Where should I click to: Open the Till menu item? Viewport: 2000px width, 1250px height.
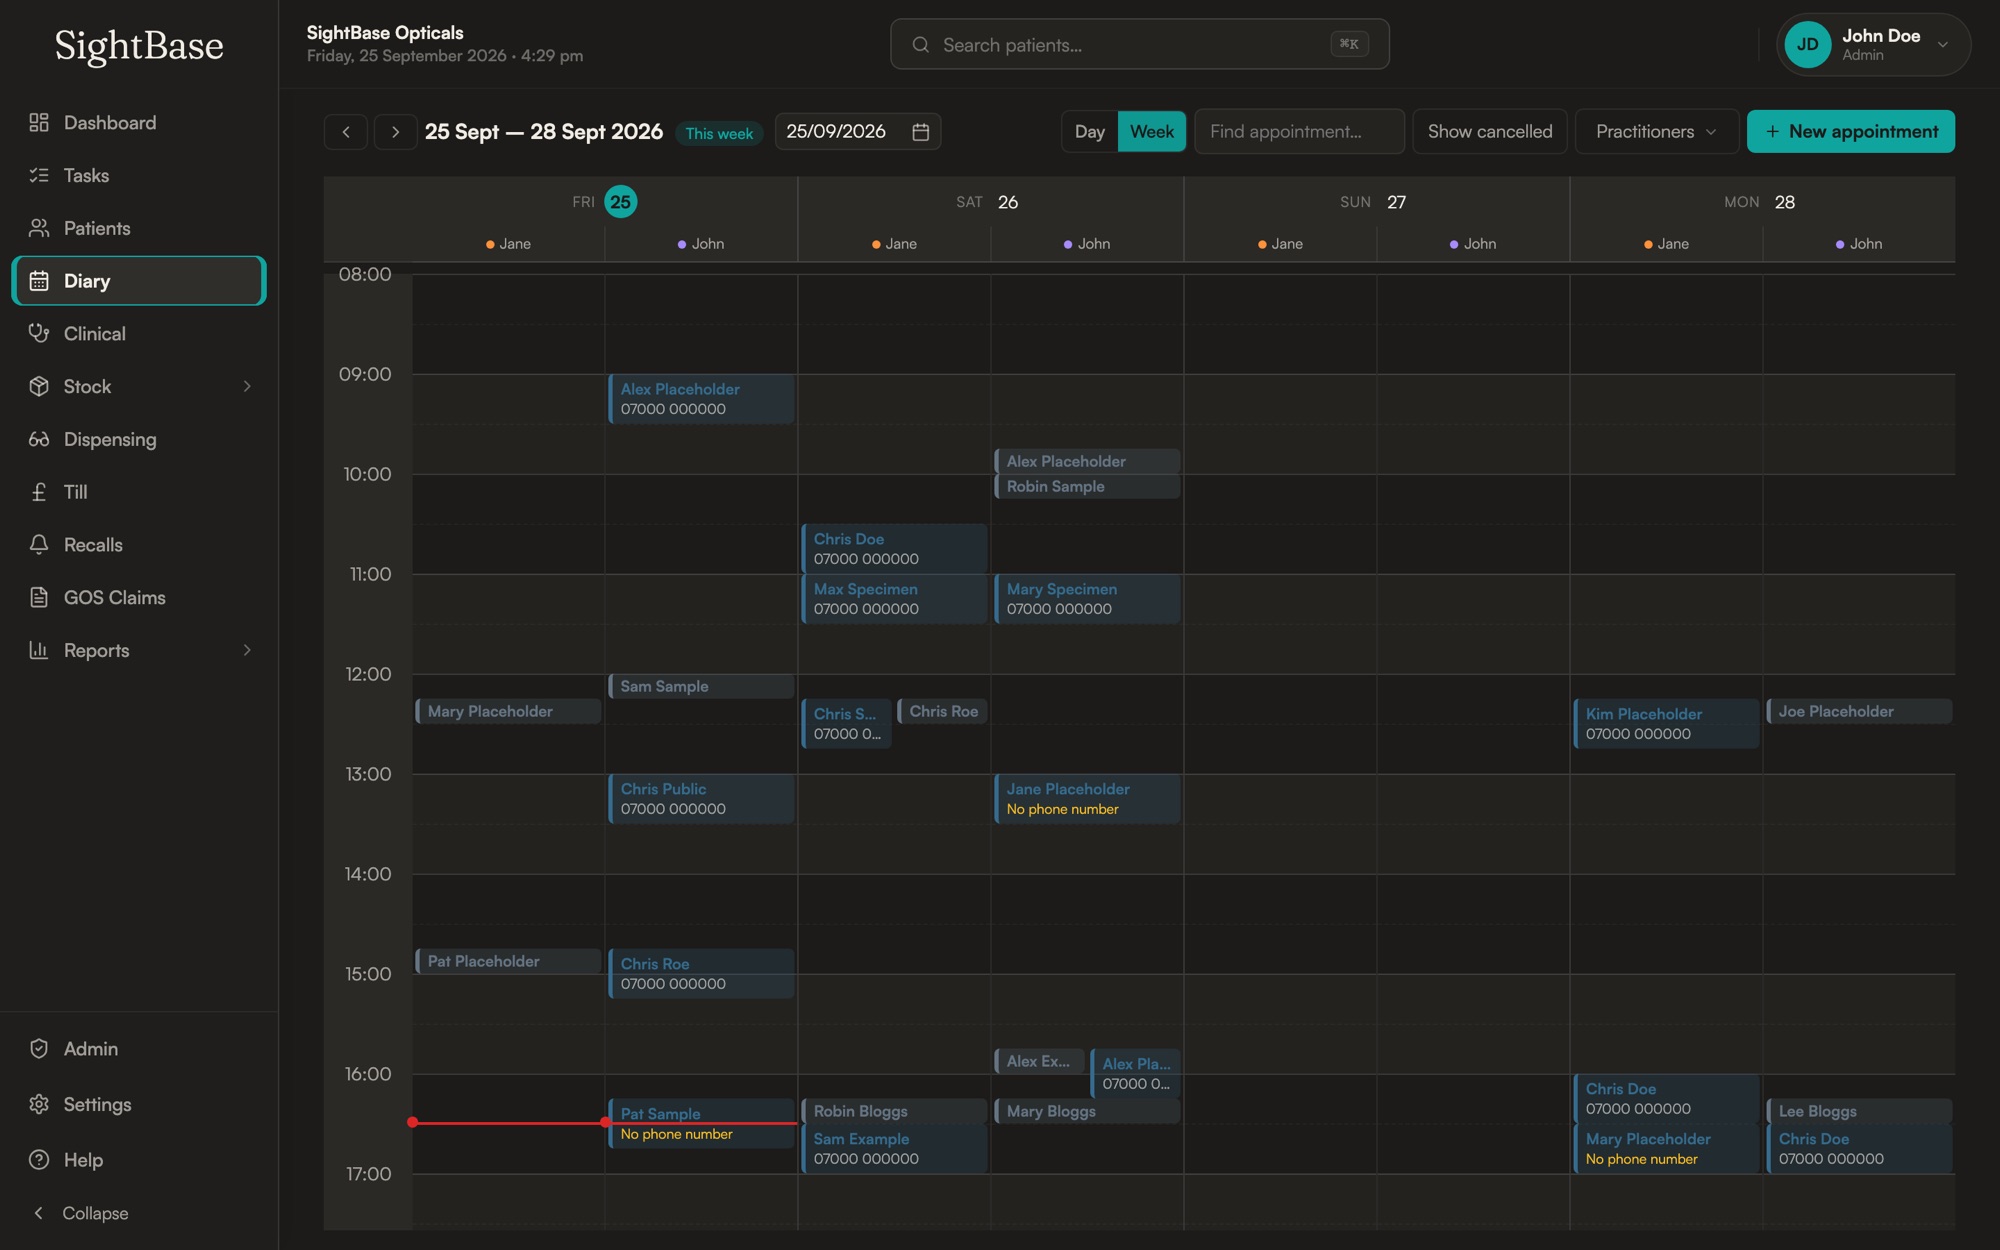tap(138, 492)
